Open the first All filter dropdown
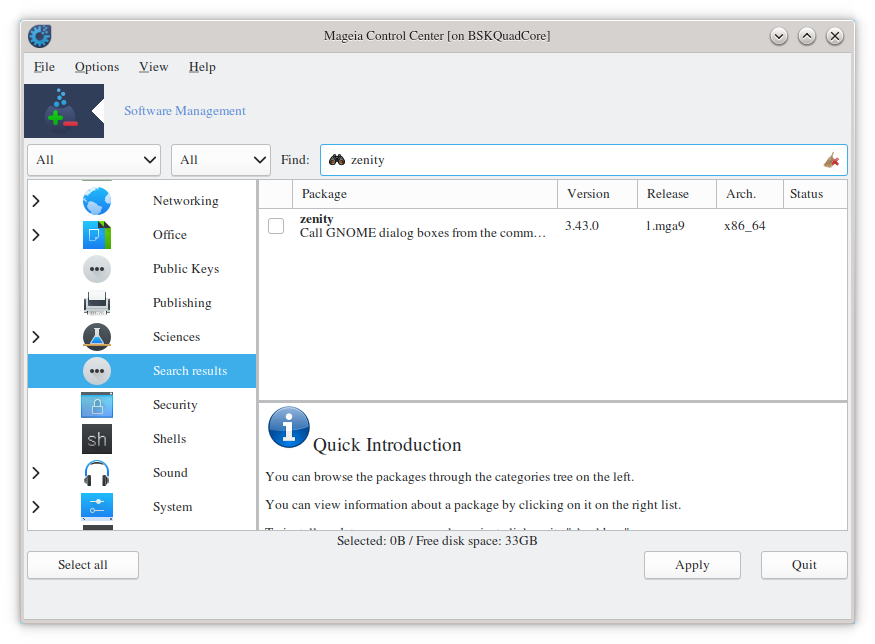Viewport: 875px width, 644px height. 94,160
